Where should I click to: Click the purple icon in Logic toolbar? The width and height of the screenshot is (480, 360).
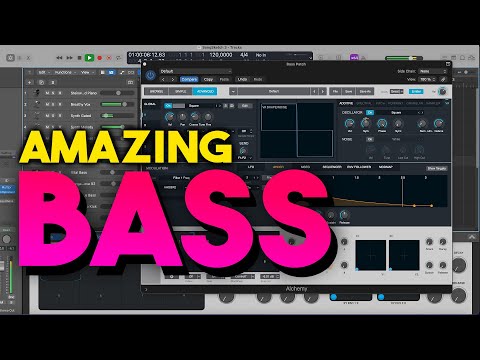[354, 58]
